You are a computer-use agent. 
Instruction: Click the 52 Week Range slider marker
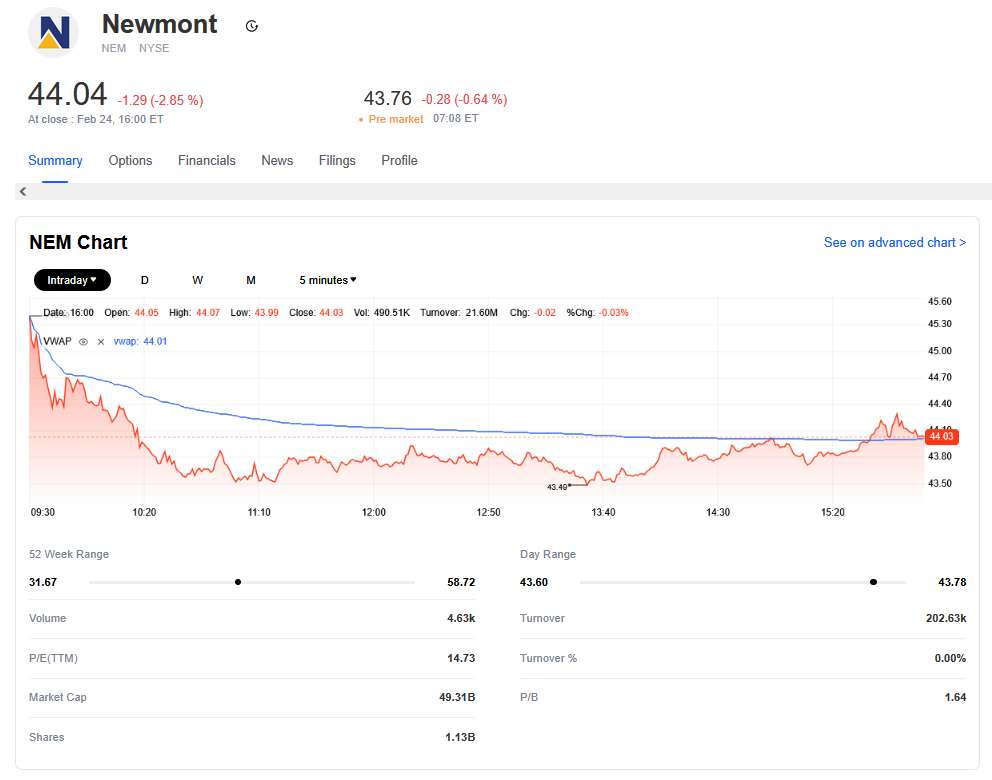tap(238, 582)
